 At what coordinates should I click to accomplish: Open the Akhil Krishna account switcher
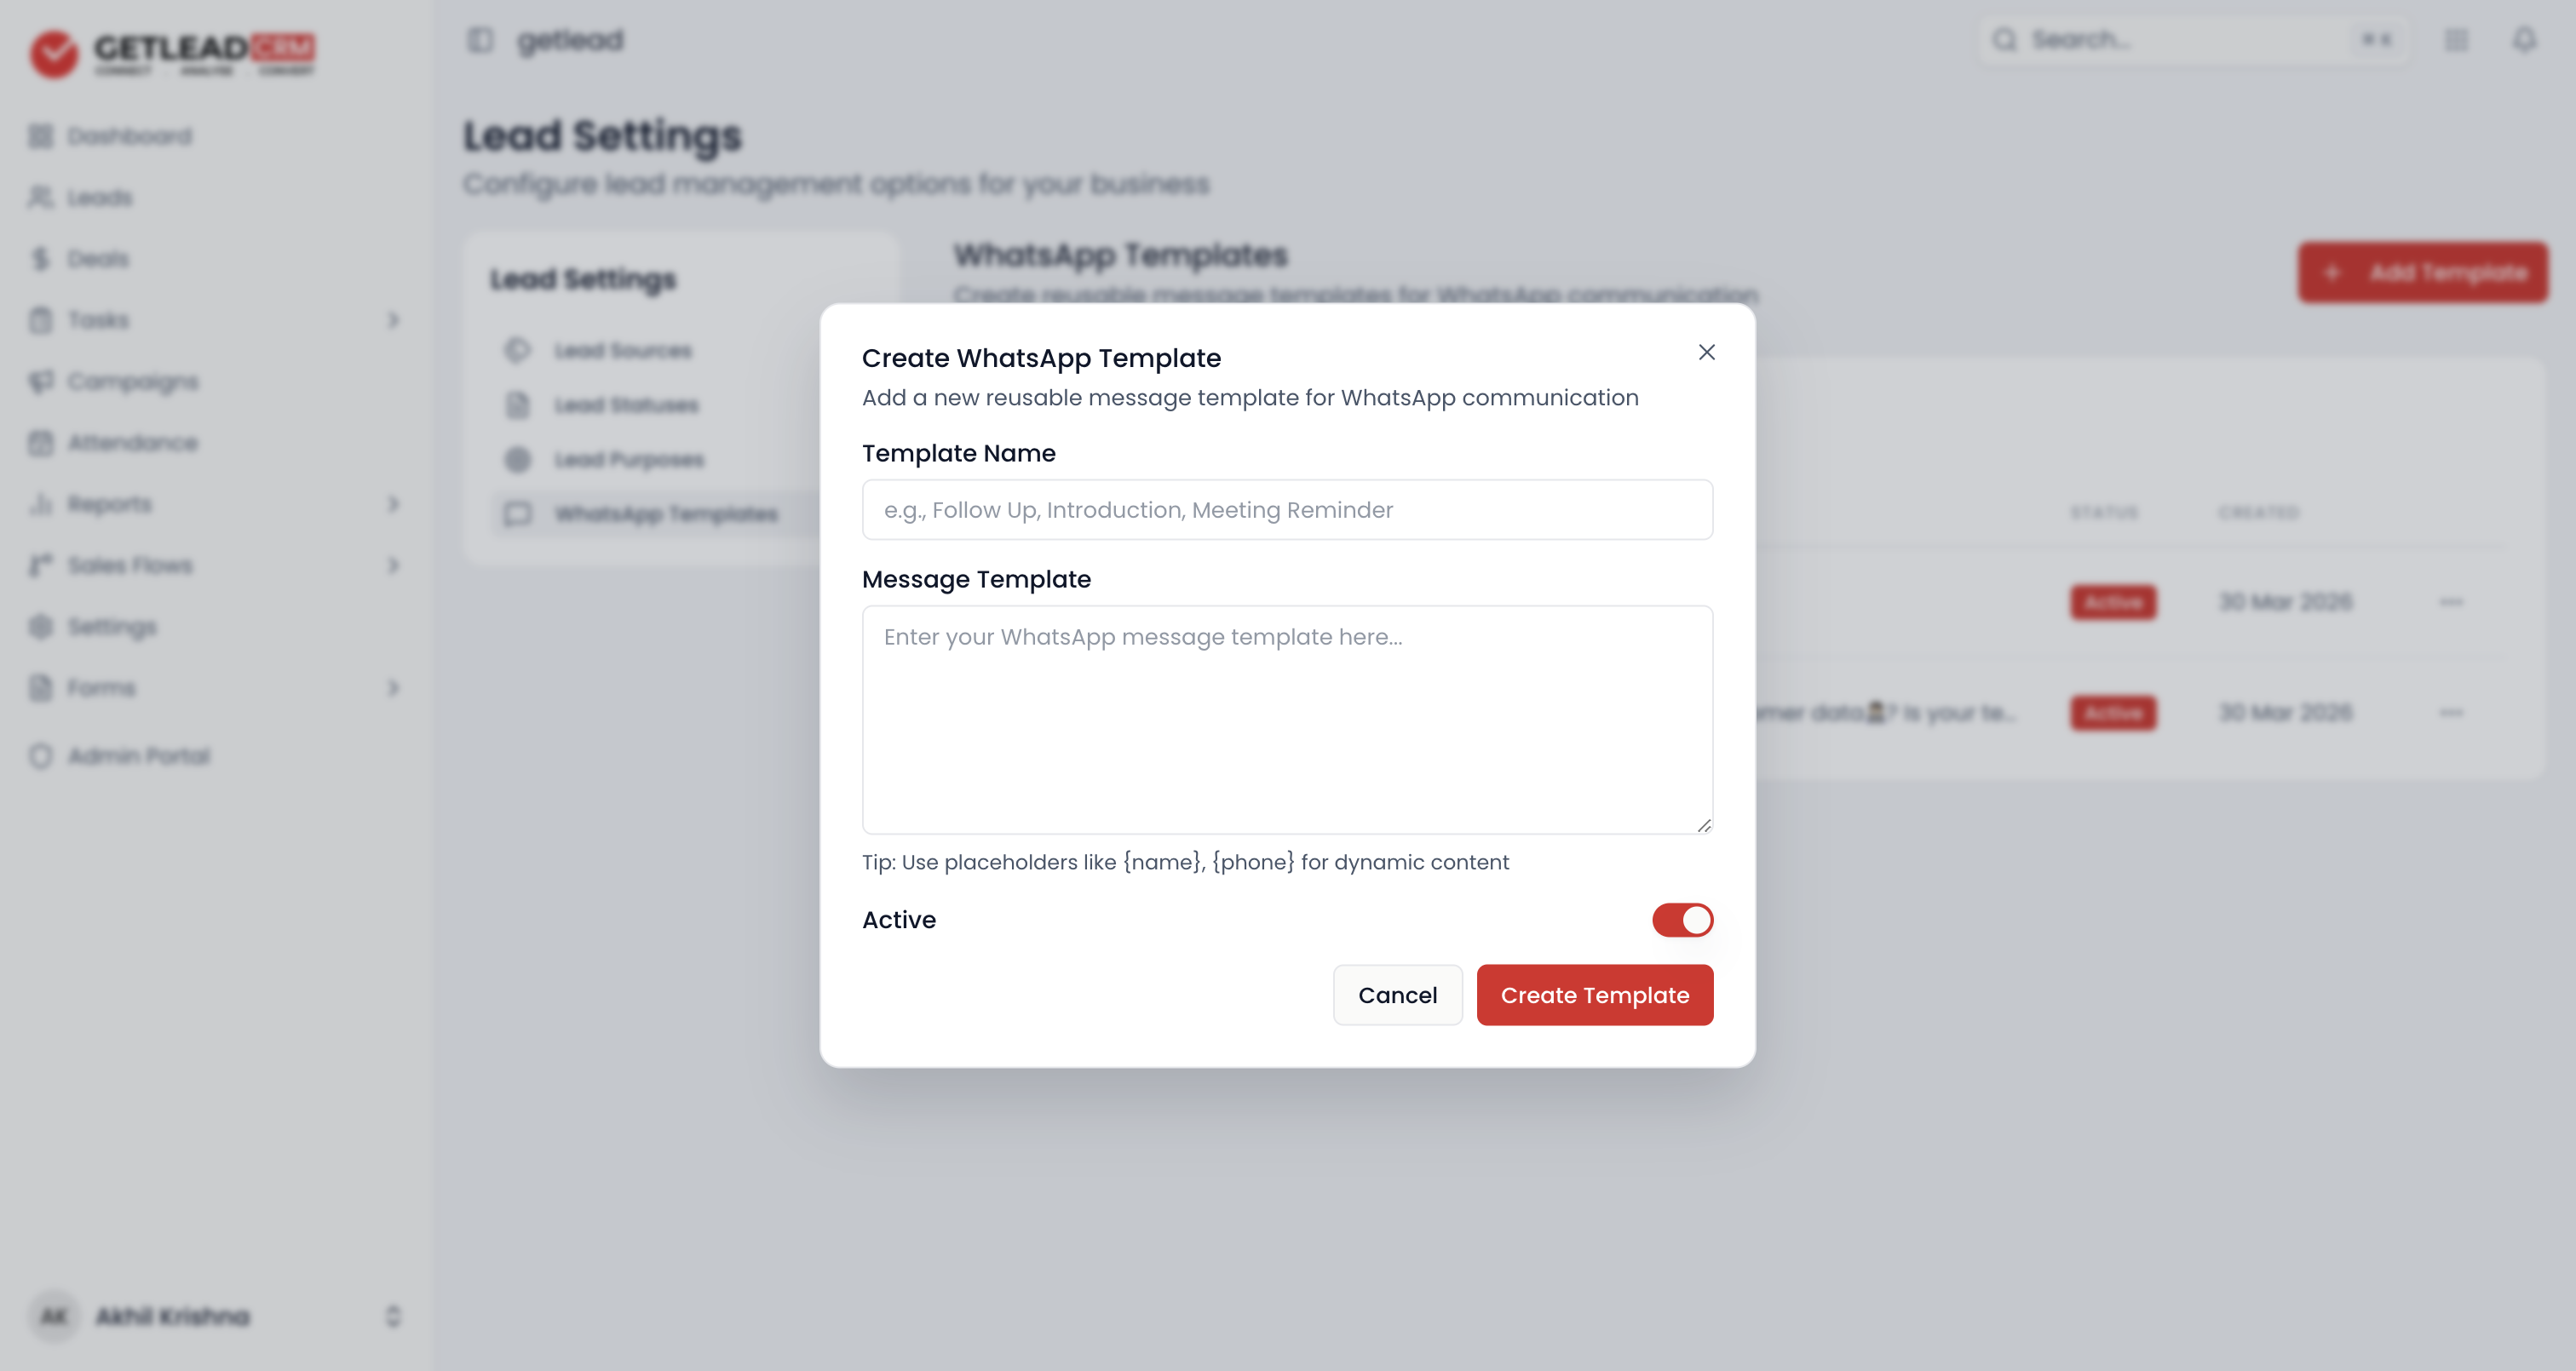click(215, 1316)
